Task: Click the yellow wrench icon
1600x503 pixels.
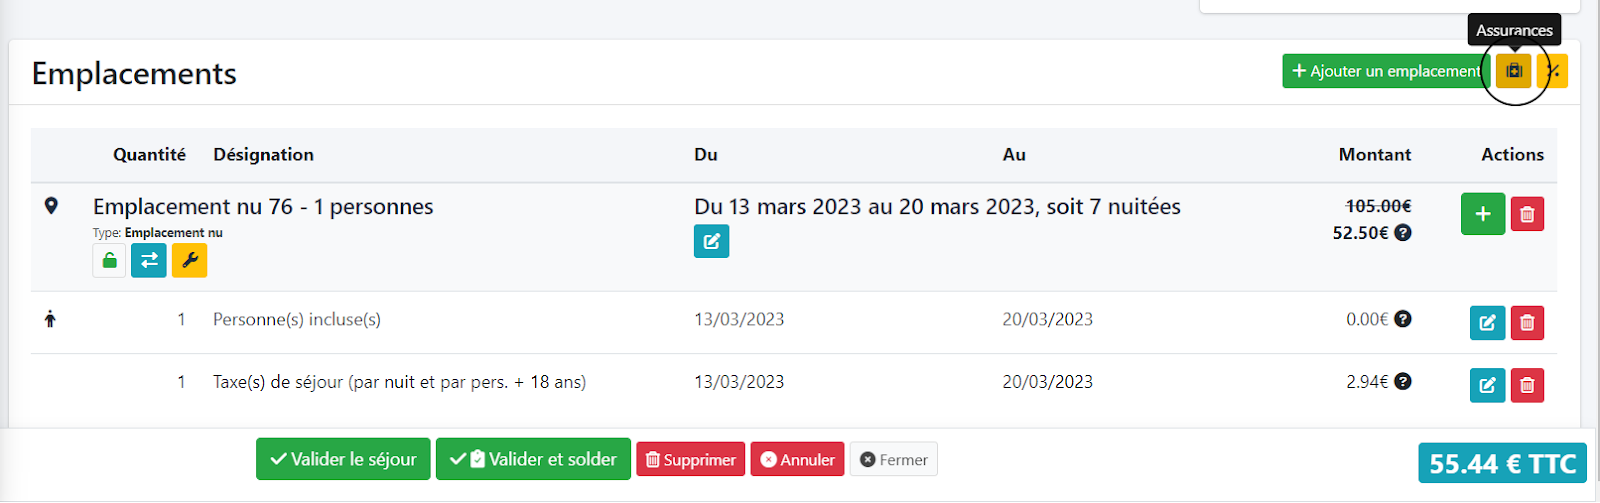Action: (x=189, y=261)
